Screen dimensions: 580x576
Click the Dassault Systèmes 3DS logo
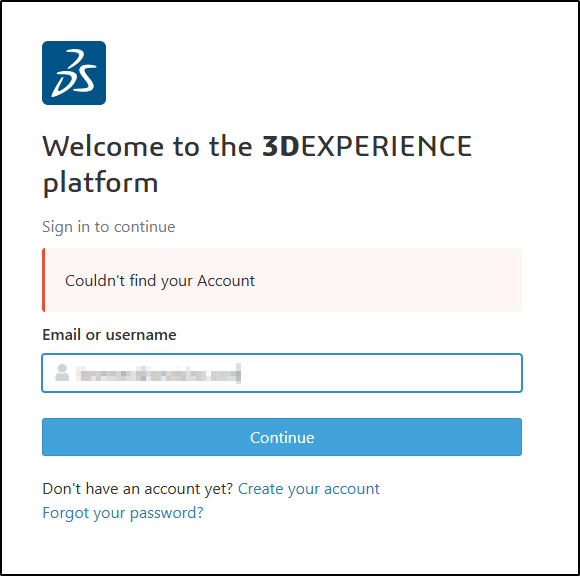tap(74, 73)
